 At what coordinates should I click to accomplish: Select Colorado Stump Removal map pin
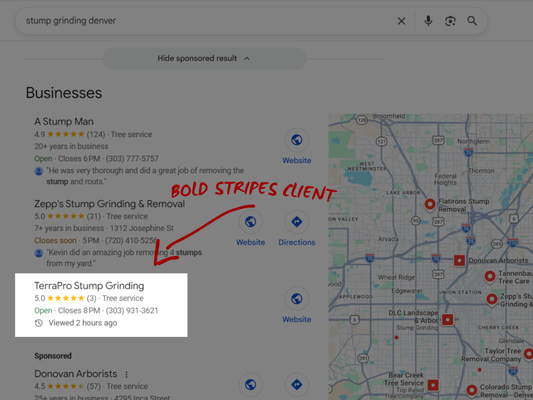[x=471, y=390]
